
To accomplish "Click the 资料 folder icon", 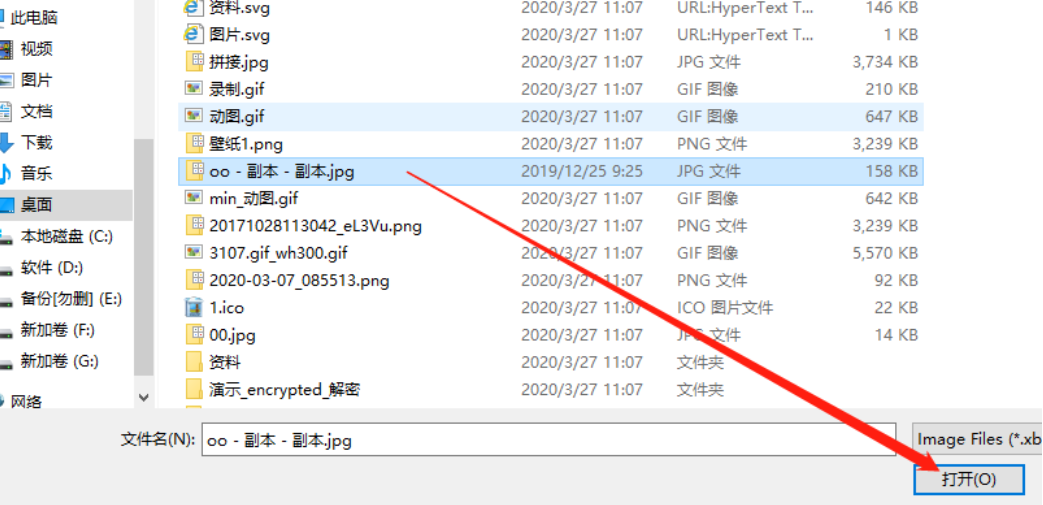I will pyautogui.click(x=194, y=362).
